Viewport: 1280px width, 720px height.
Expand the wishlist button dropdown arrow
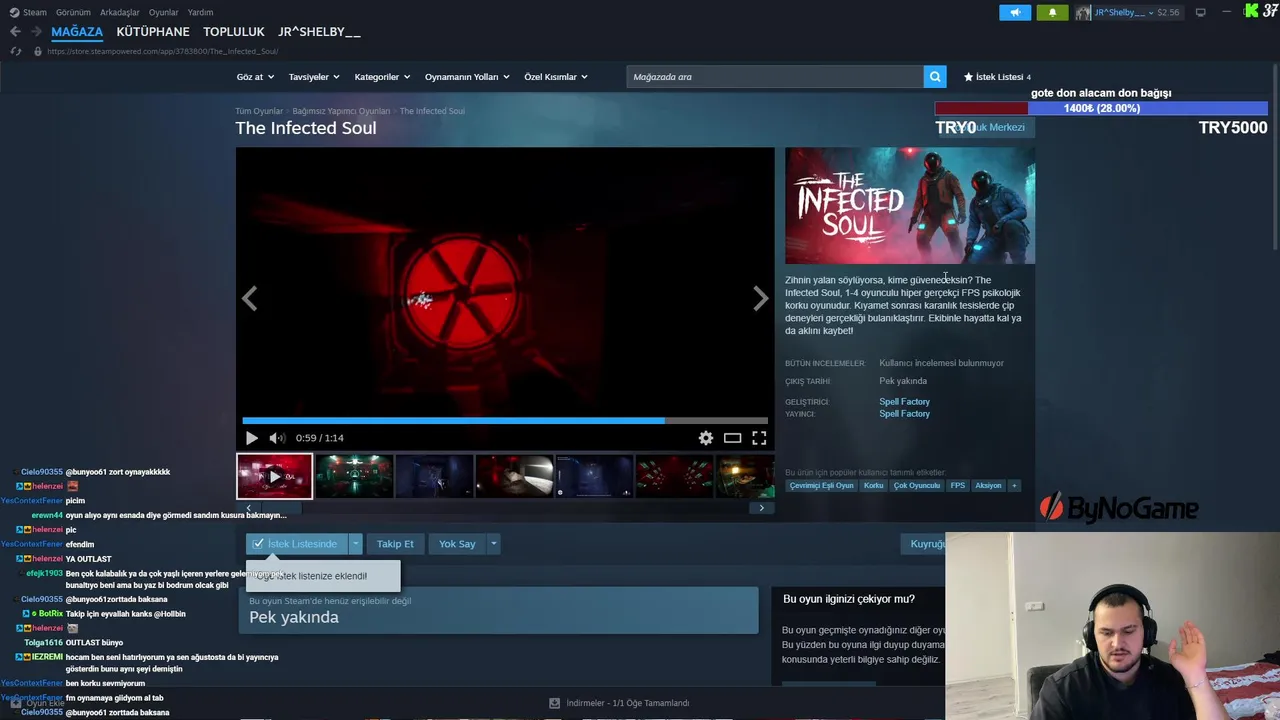click(x=355, y=544)
